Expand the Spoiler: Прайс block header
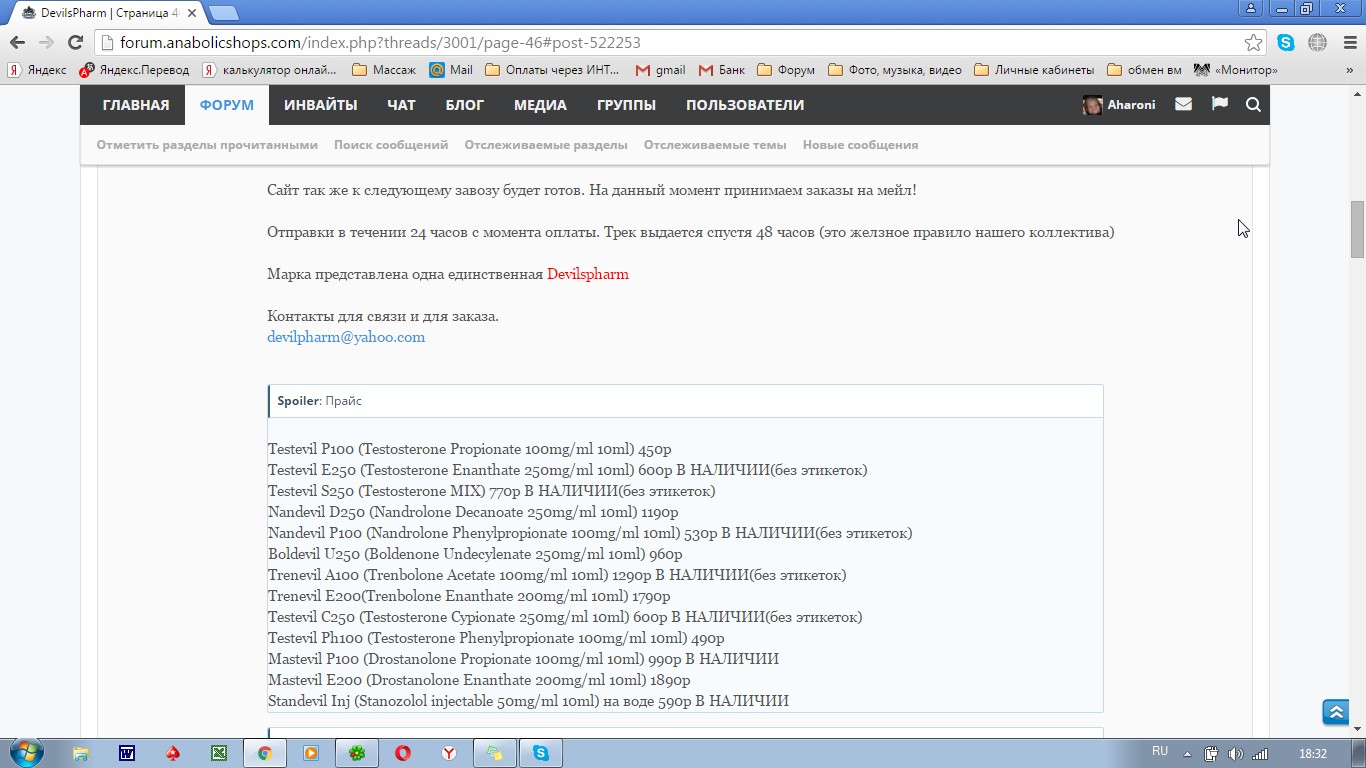This screenshot has width=1366, height=768. [685, 401]
